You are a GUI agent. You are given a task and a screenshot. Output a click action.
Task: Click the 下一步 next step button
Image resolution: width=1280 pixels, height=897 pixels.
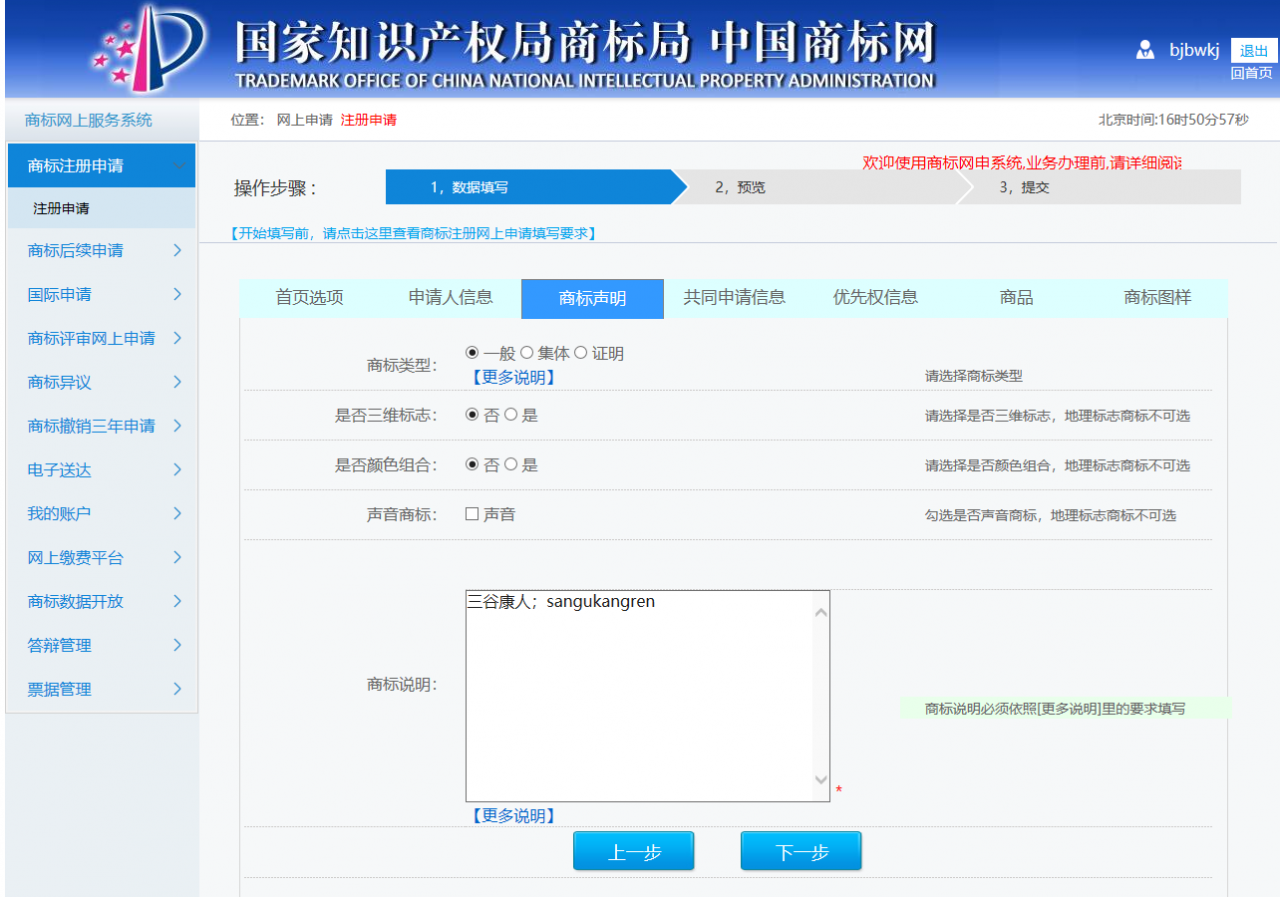tap(800, 850)
